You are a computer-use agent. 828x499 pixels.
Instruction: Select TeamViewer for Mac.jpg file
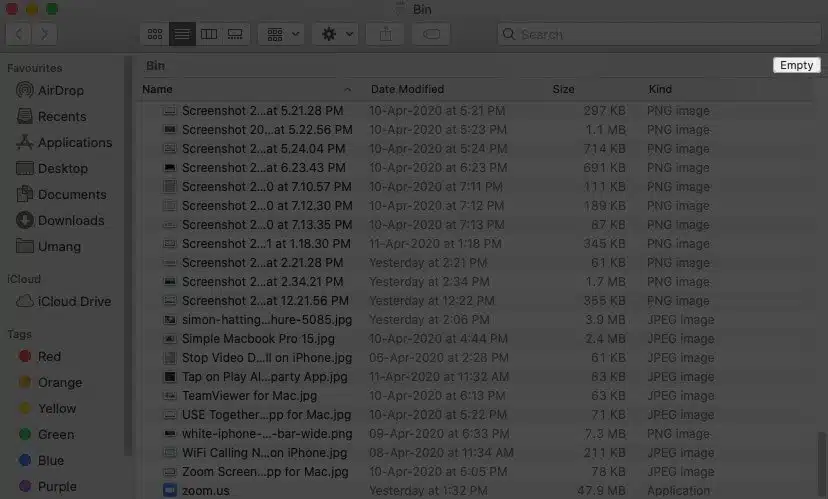(x=249, y=396)
